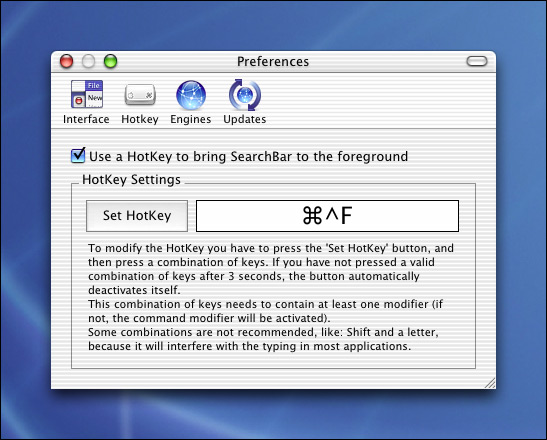
Task: Click the hotkey display field showing ⌘^F
Action: [327, 216]
